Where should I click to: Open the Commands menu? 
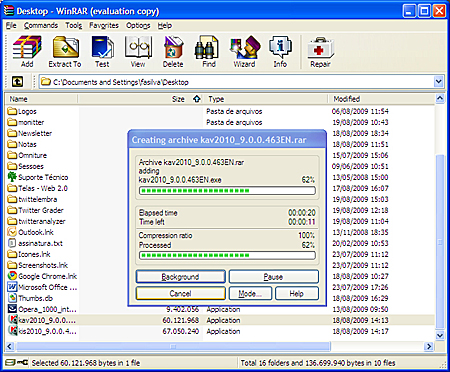[x=41, y=25]
